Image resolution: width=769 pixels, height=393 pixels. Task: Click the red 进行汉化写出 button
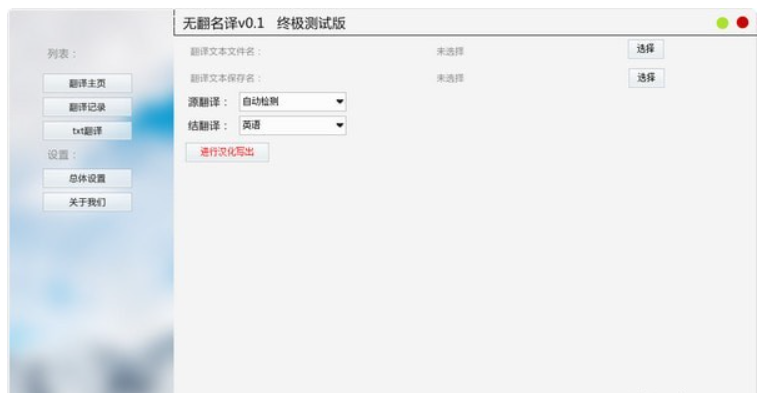coord(227,152)
